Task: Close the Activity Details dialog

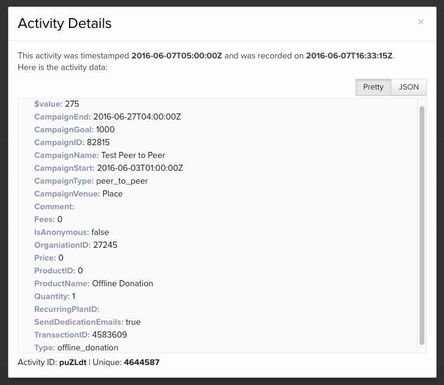Action: pyautogui.click(x=421, y=22)
